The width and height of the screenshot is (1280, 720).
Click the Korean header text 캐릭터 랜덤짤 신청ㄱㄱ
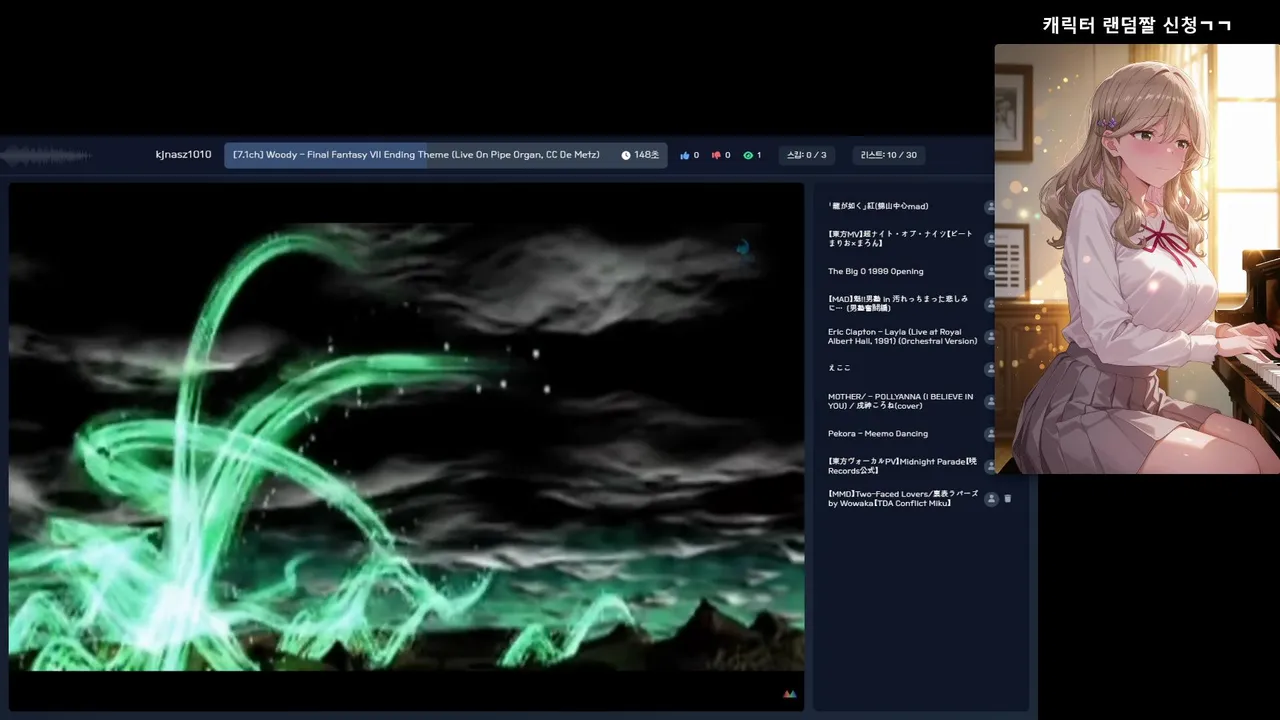pos(1137,25)
